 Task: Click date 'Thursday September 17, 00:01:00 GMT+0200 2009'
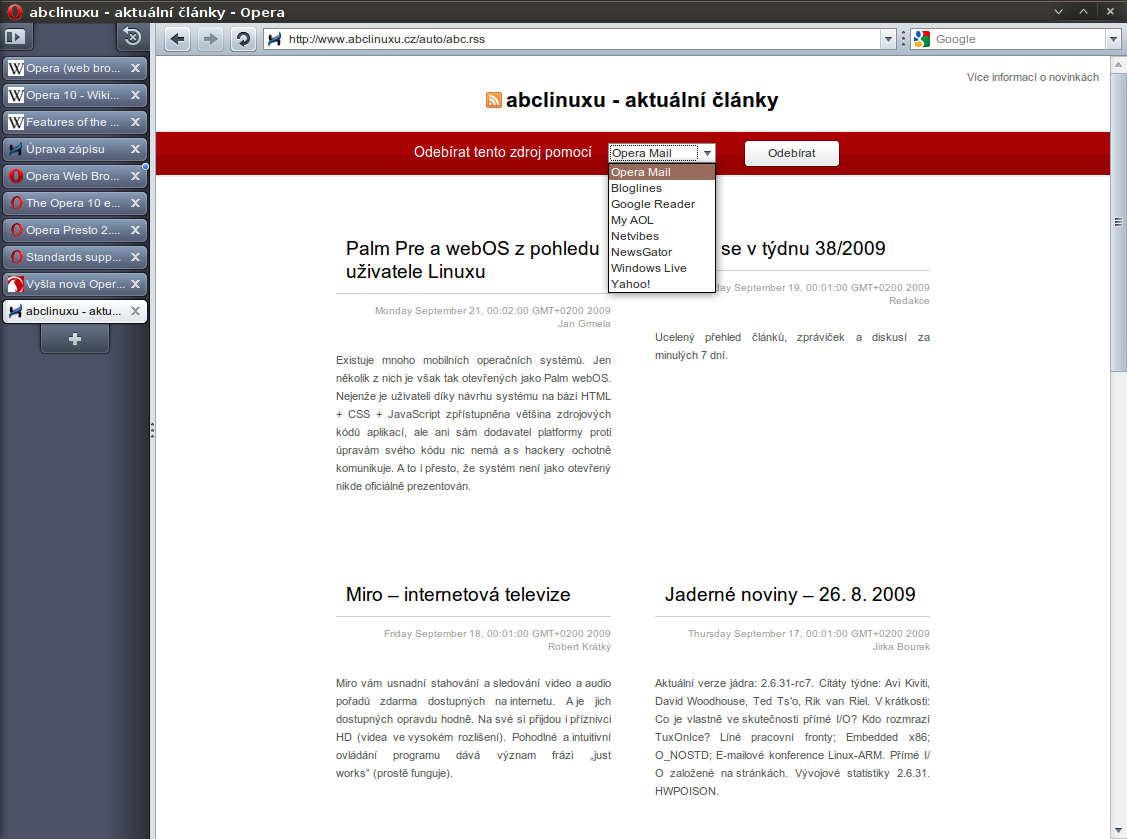click(x=809, y=633)
